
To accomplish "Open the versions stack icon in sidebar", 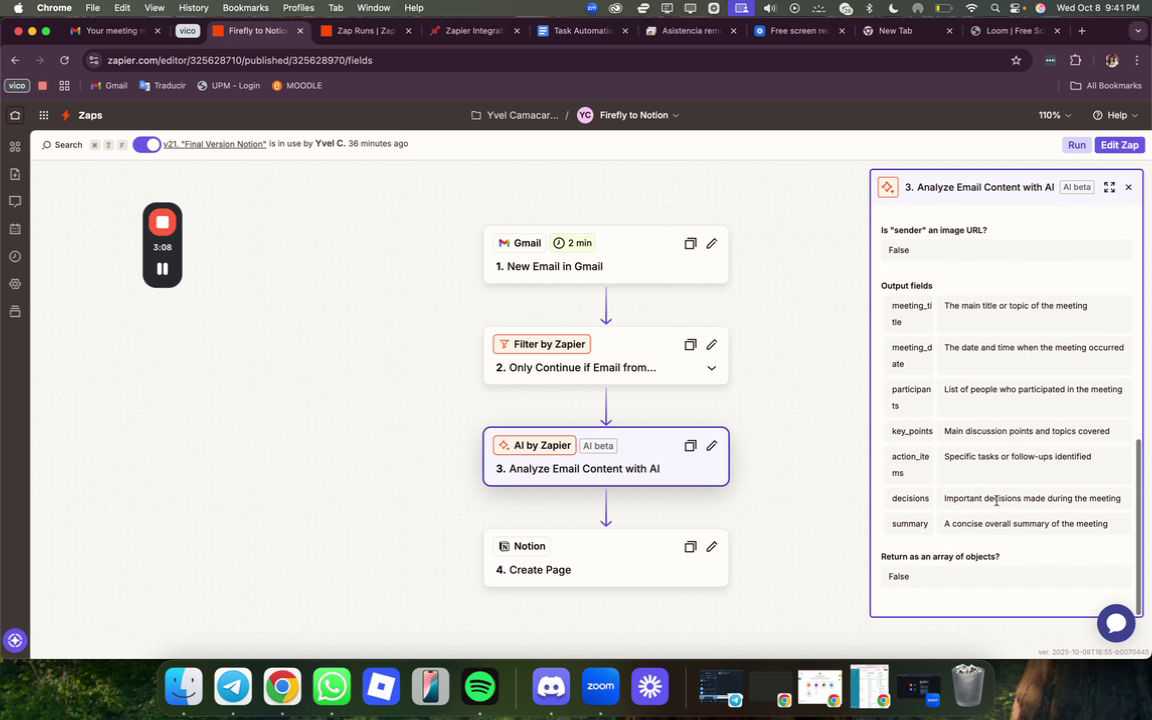I will (15, 312).
